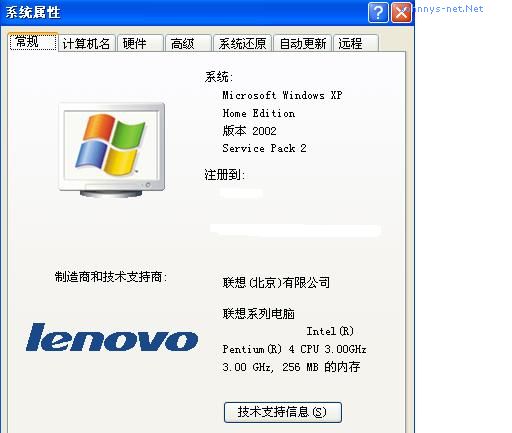Click the Microsoft Windows XP text line

[282, 95]
